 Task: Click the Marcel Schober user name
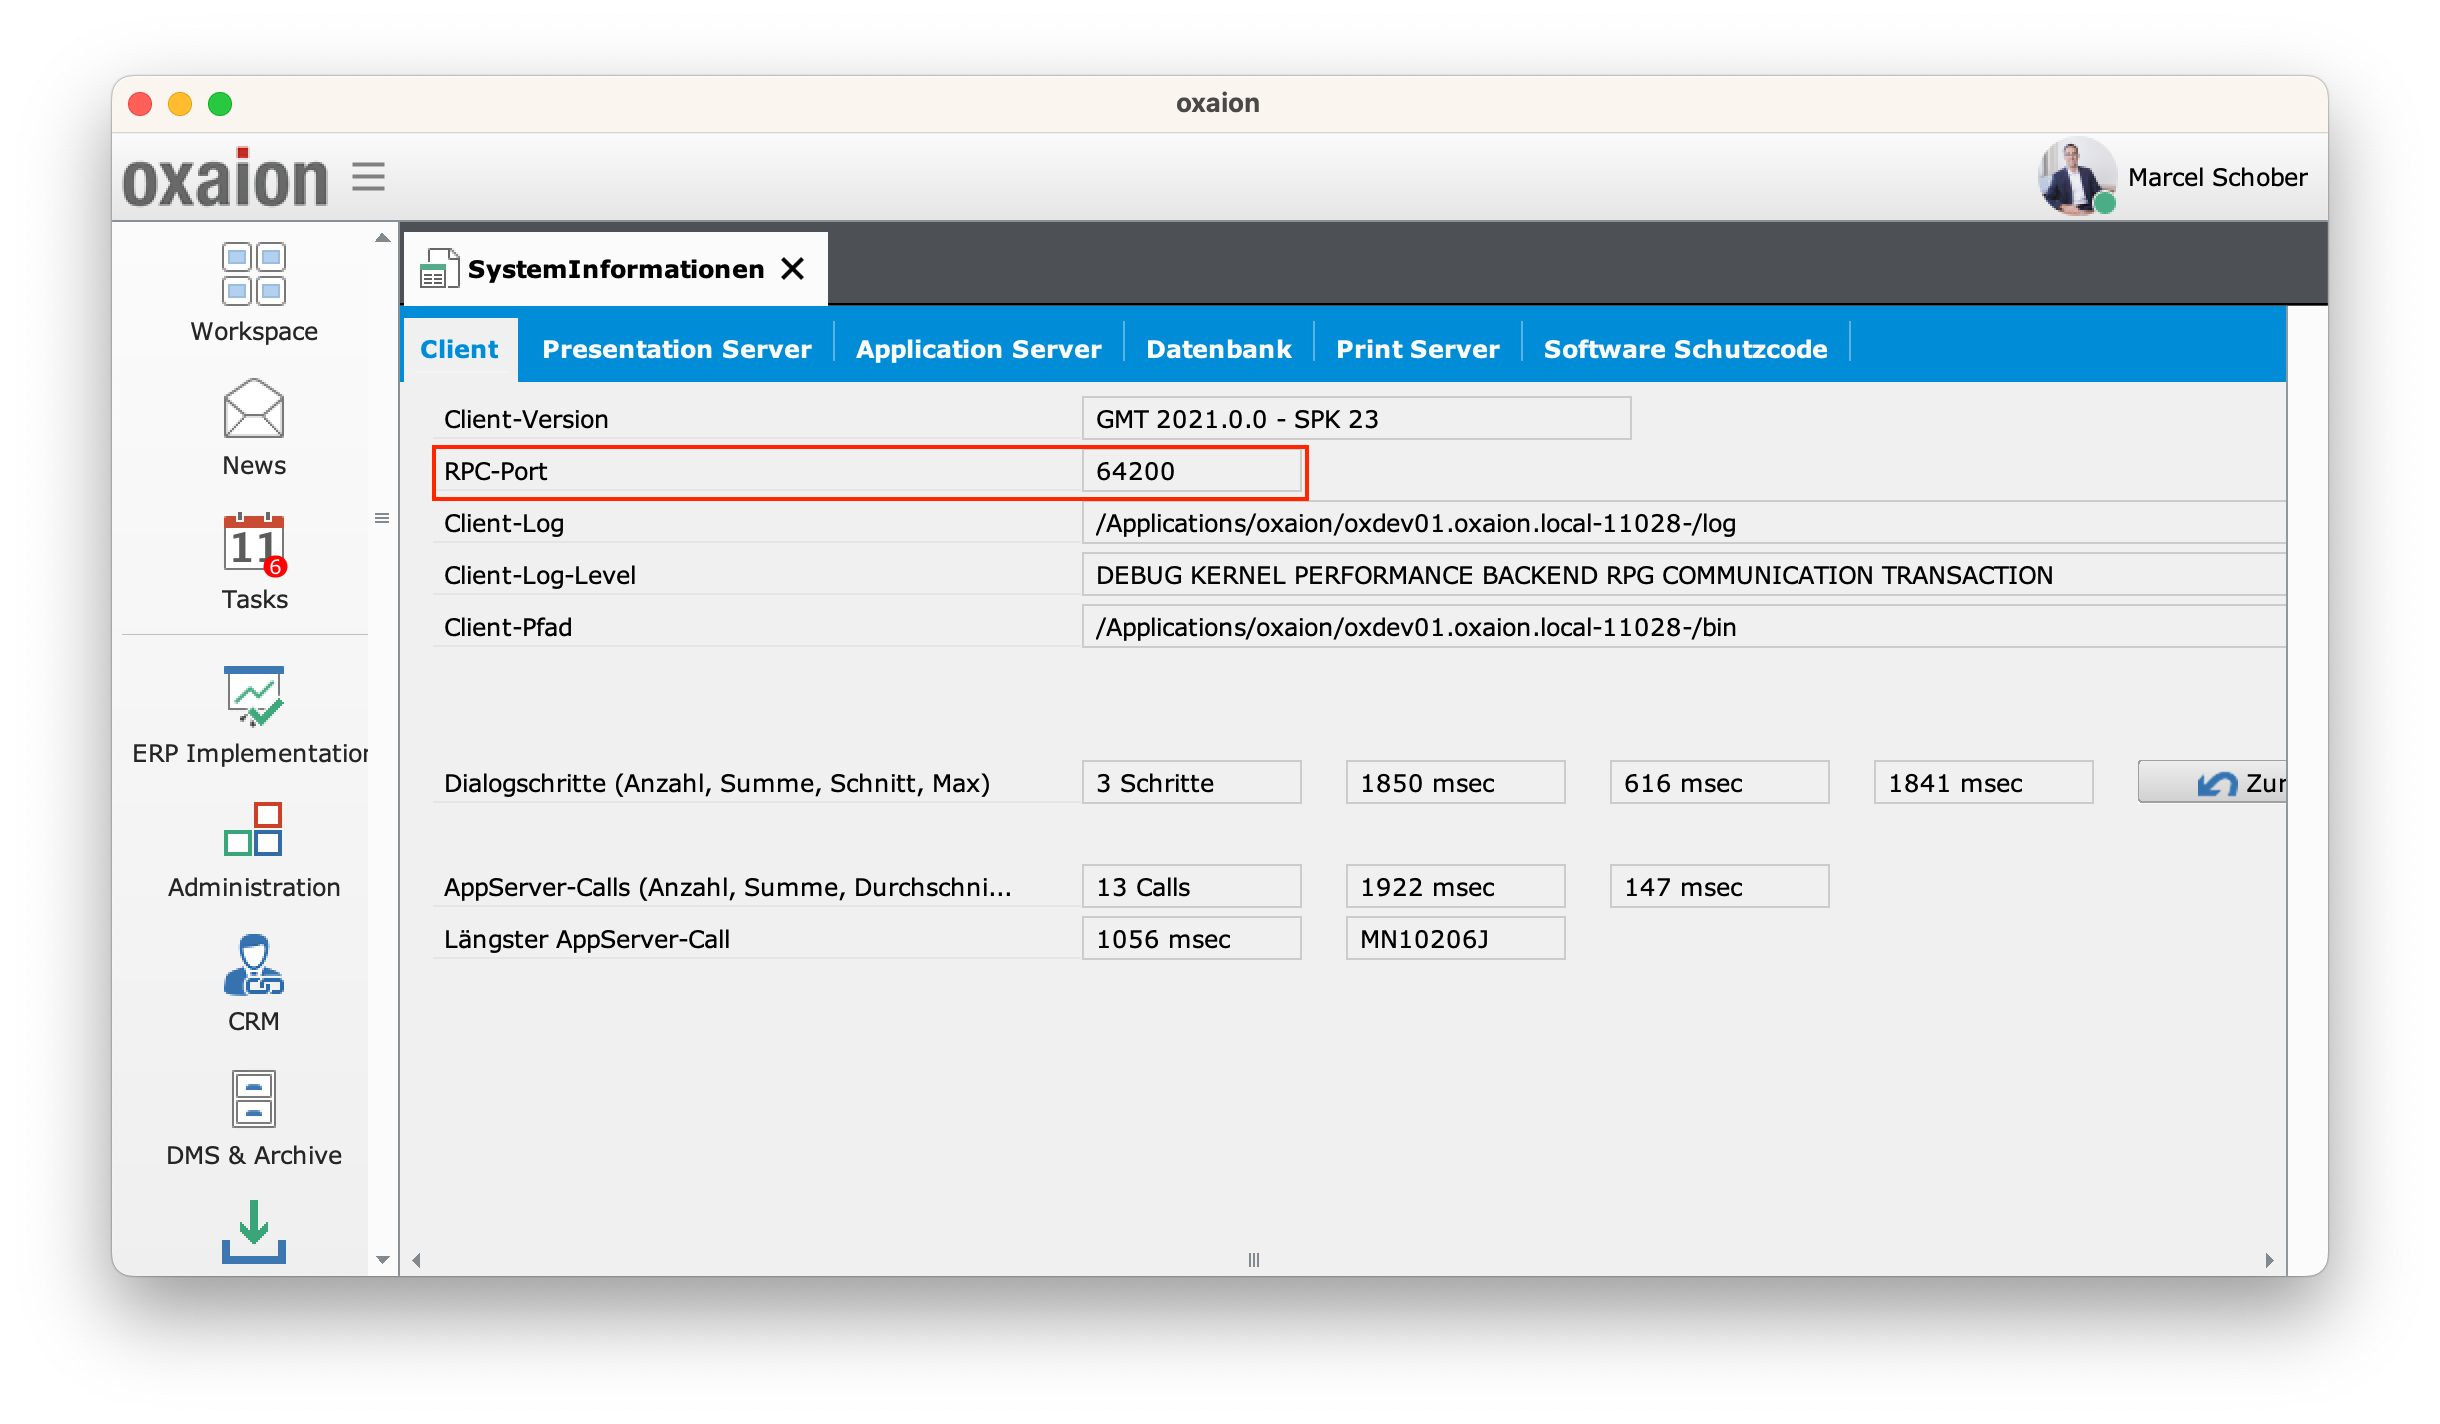pos(2217,177)
